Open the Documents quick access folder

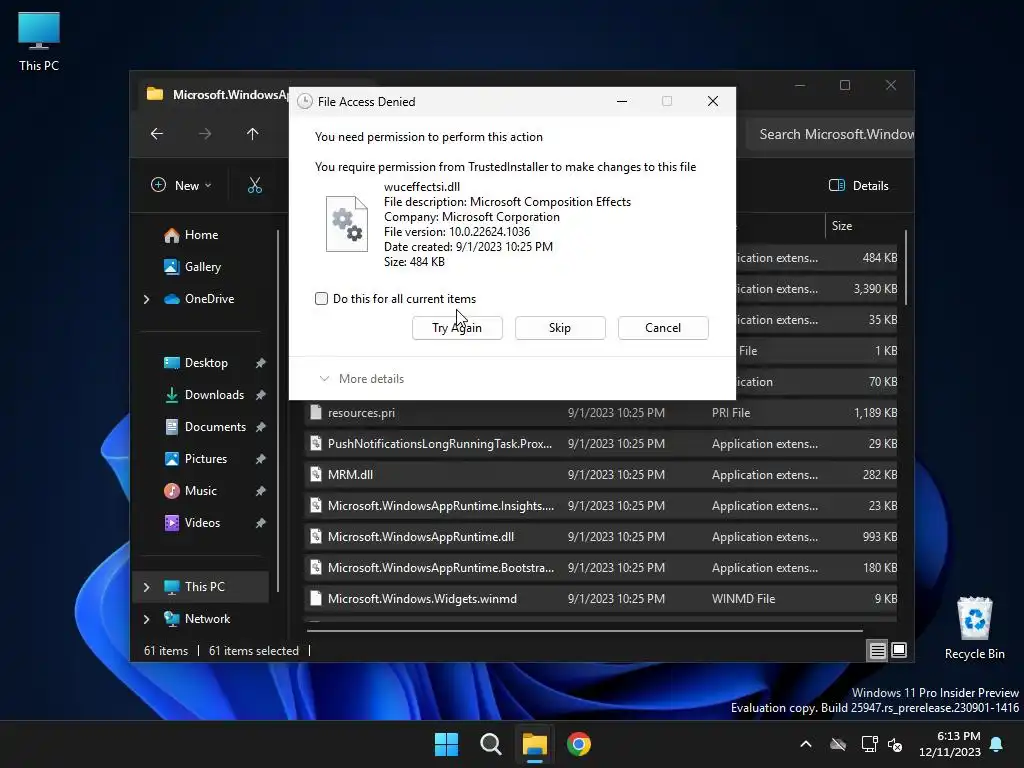tap(215, 427)
